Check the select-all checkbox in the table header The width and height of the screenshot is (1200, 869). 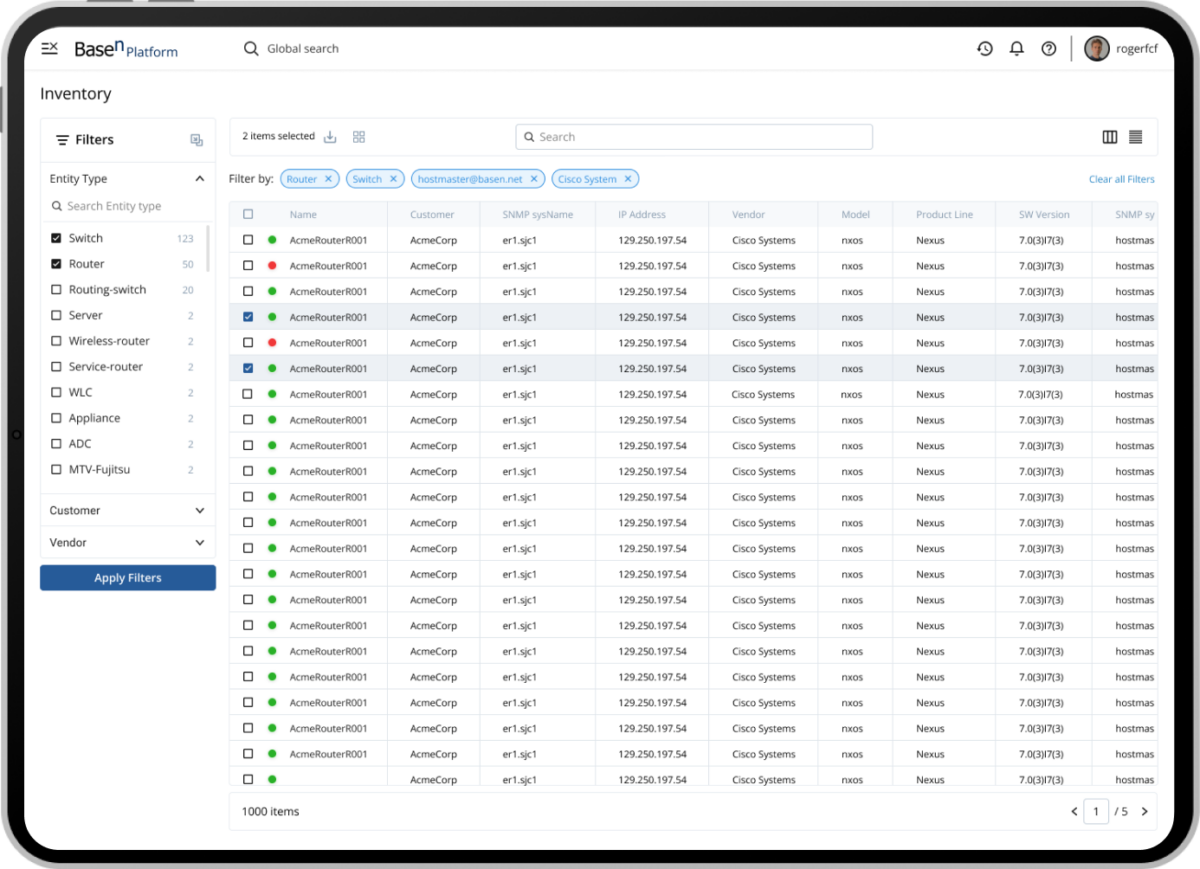point(249,214)
